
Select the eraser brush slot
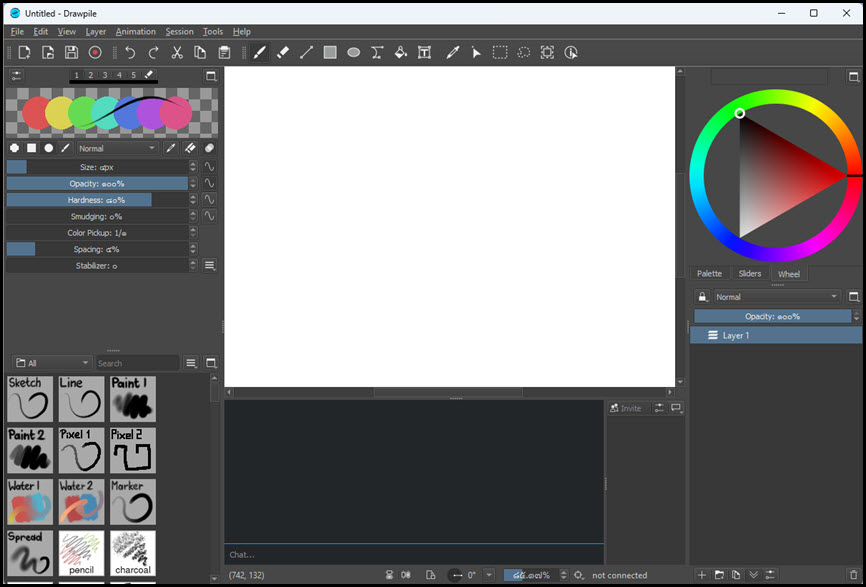click(x=149, y=75)
